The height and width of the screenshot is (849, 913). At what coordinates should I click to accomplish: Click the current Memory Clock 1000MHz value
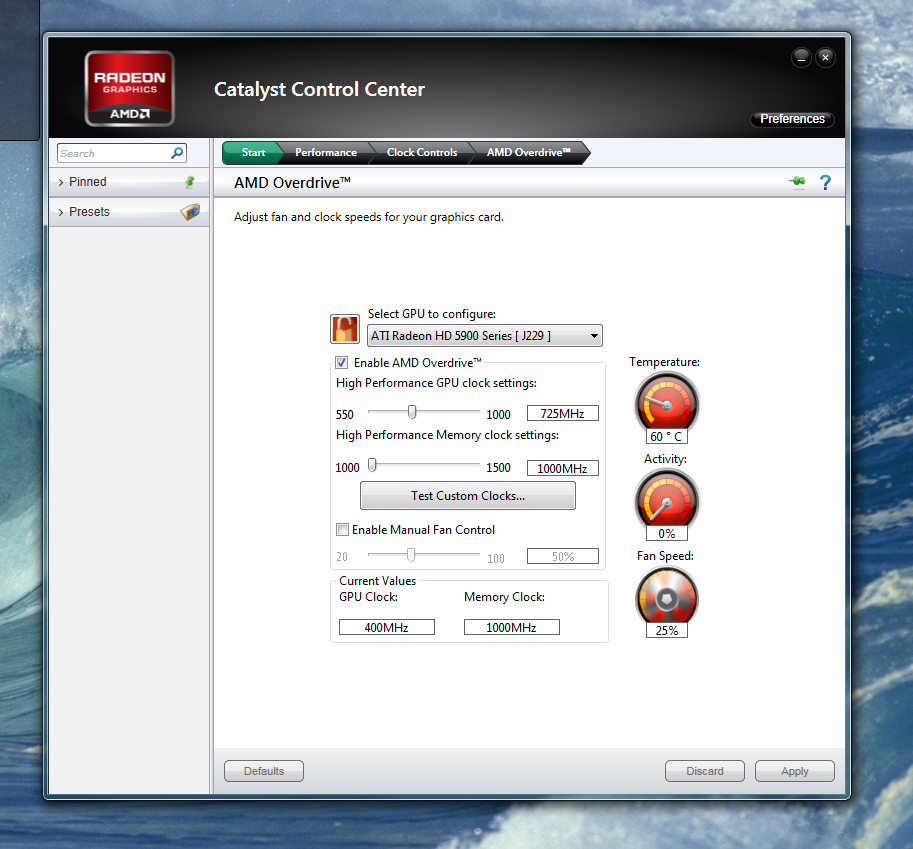[x=511, y=627]
